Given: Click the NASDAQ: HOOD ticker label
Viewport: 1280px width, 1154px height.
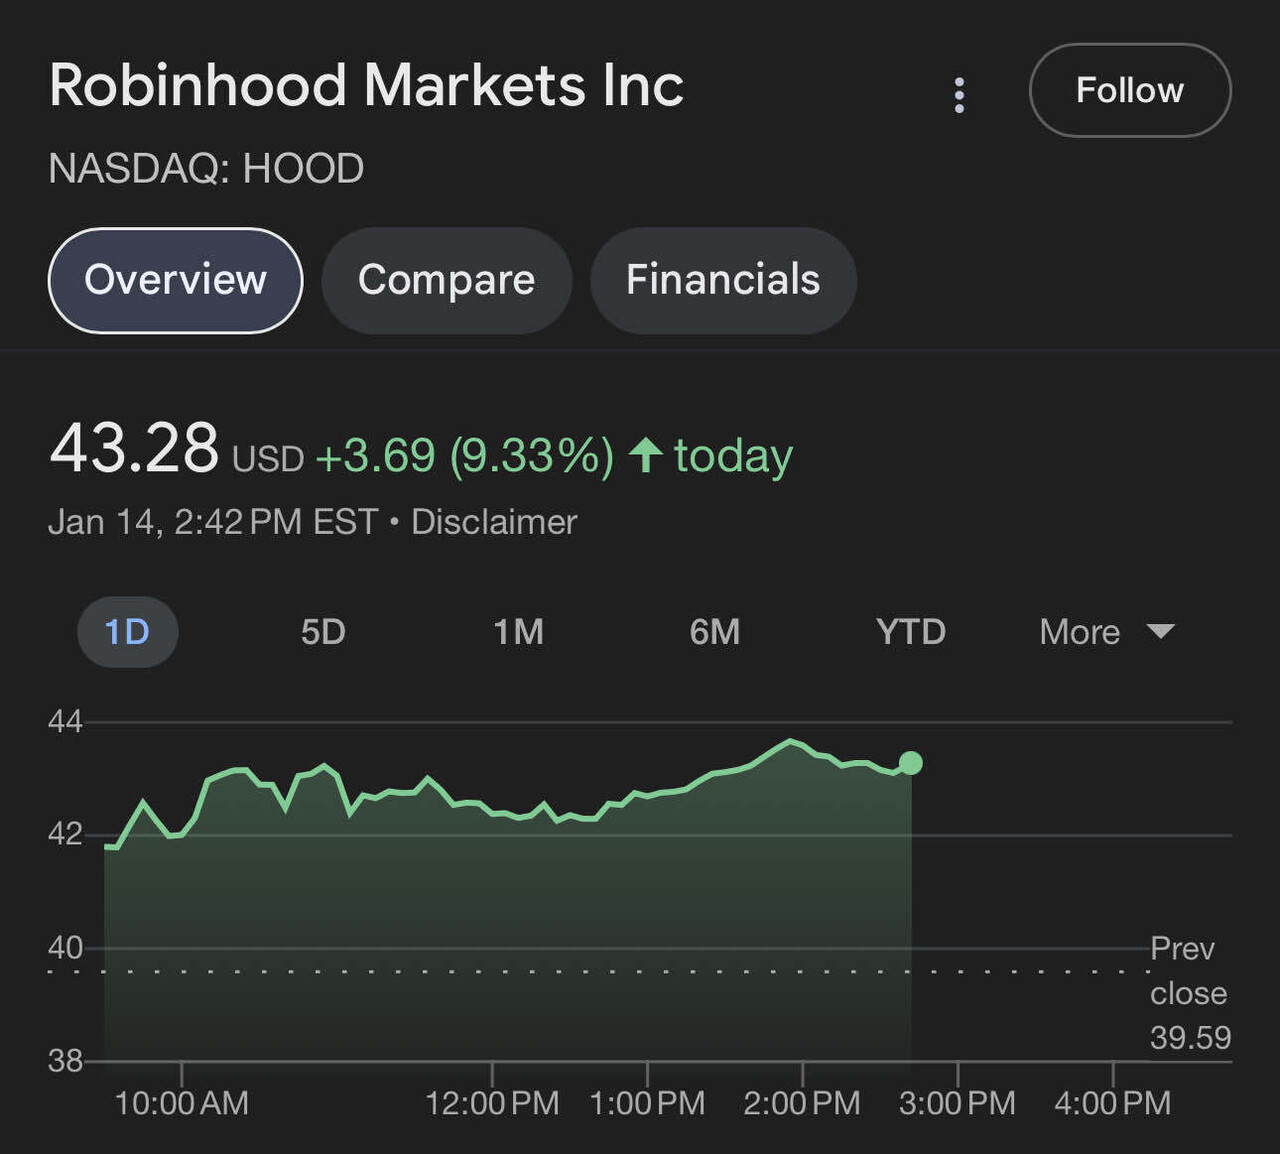Looking at the screenshot, I should click(x=206, y=168).
